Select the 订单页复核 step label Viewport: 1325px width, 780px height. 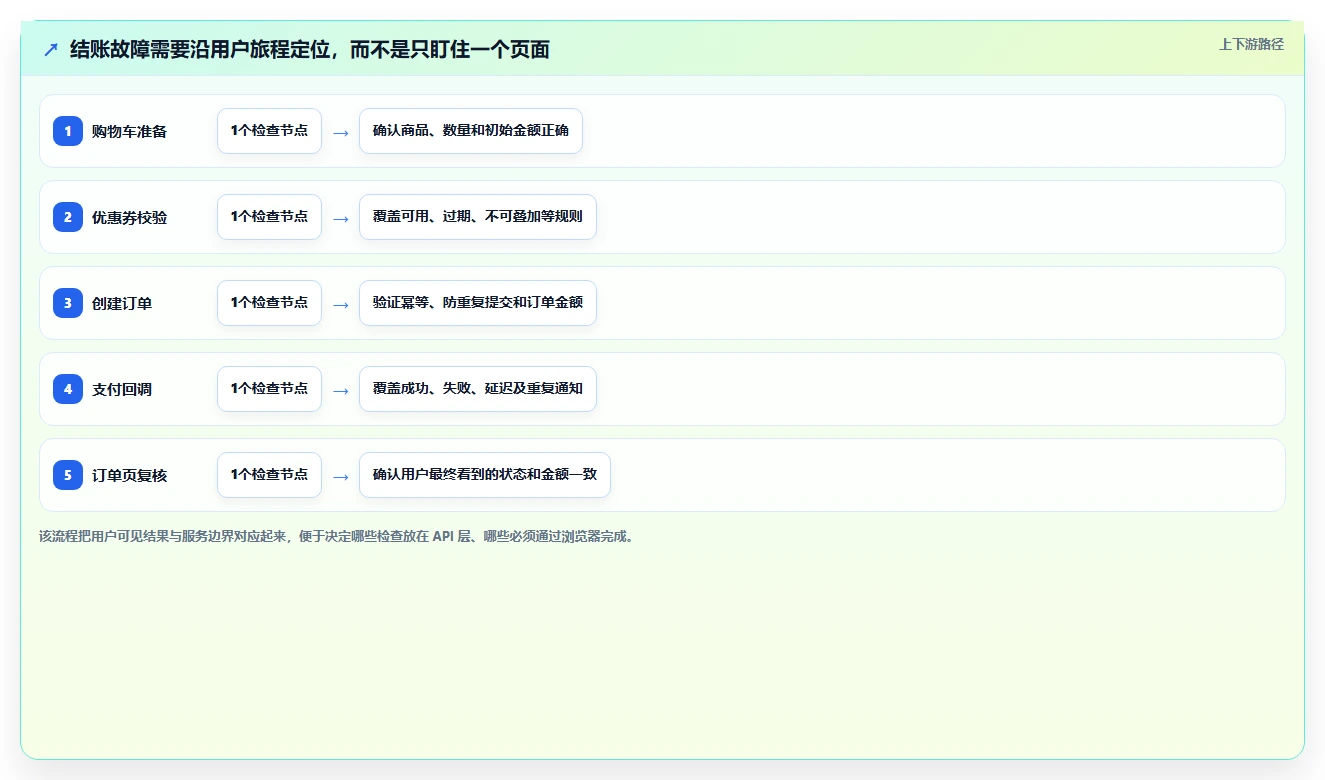(129, 476)
